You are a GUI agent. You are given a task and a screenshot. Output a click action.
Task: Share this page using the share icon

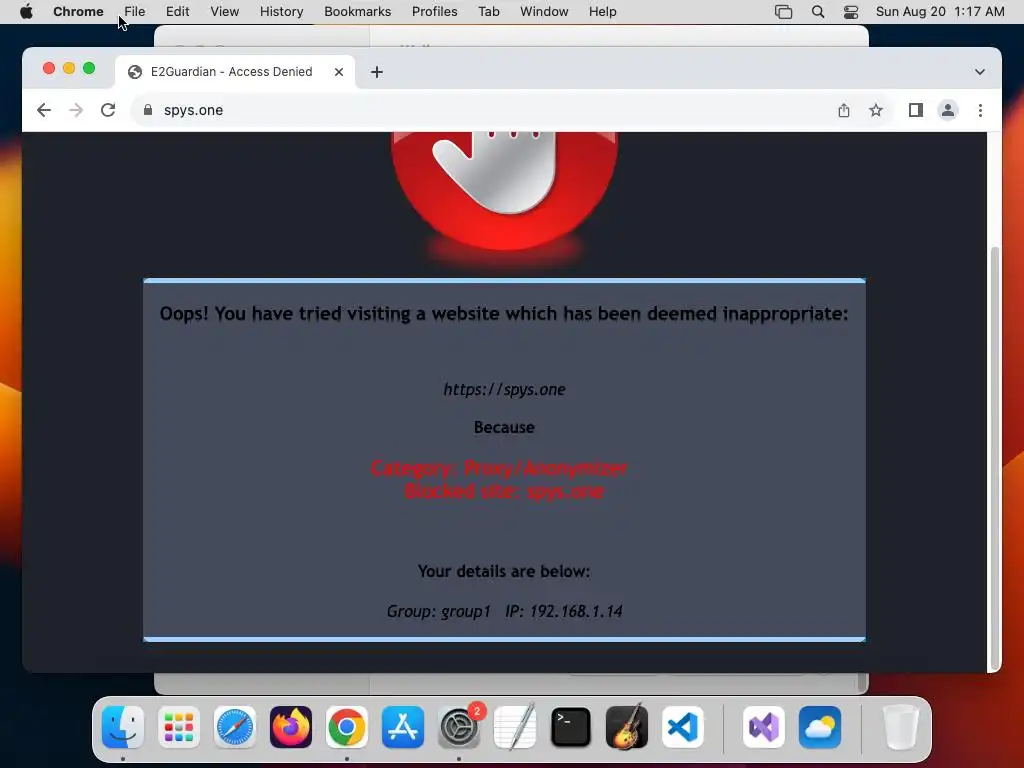pyautogui.click(x=844, y=110)
